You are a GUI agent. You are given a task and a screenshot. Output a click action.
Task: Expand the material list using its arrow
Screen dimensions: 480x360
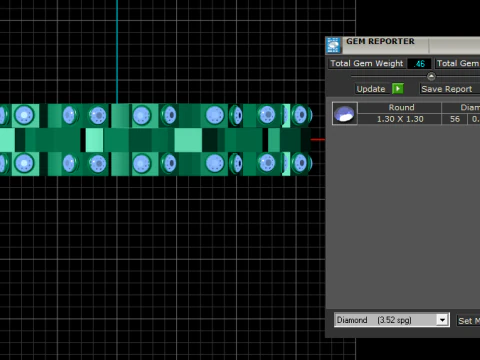click(442, 320)
